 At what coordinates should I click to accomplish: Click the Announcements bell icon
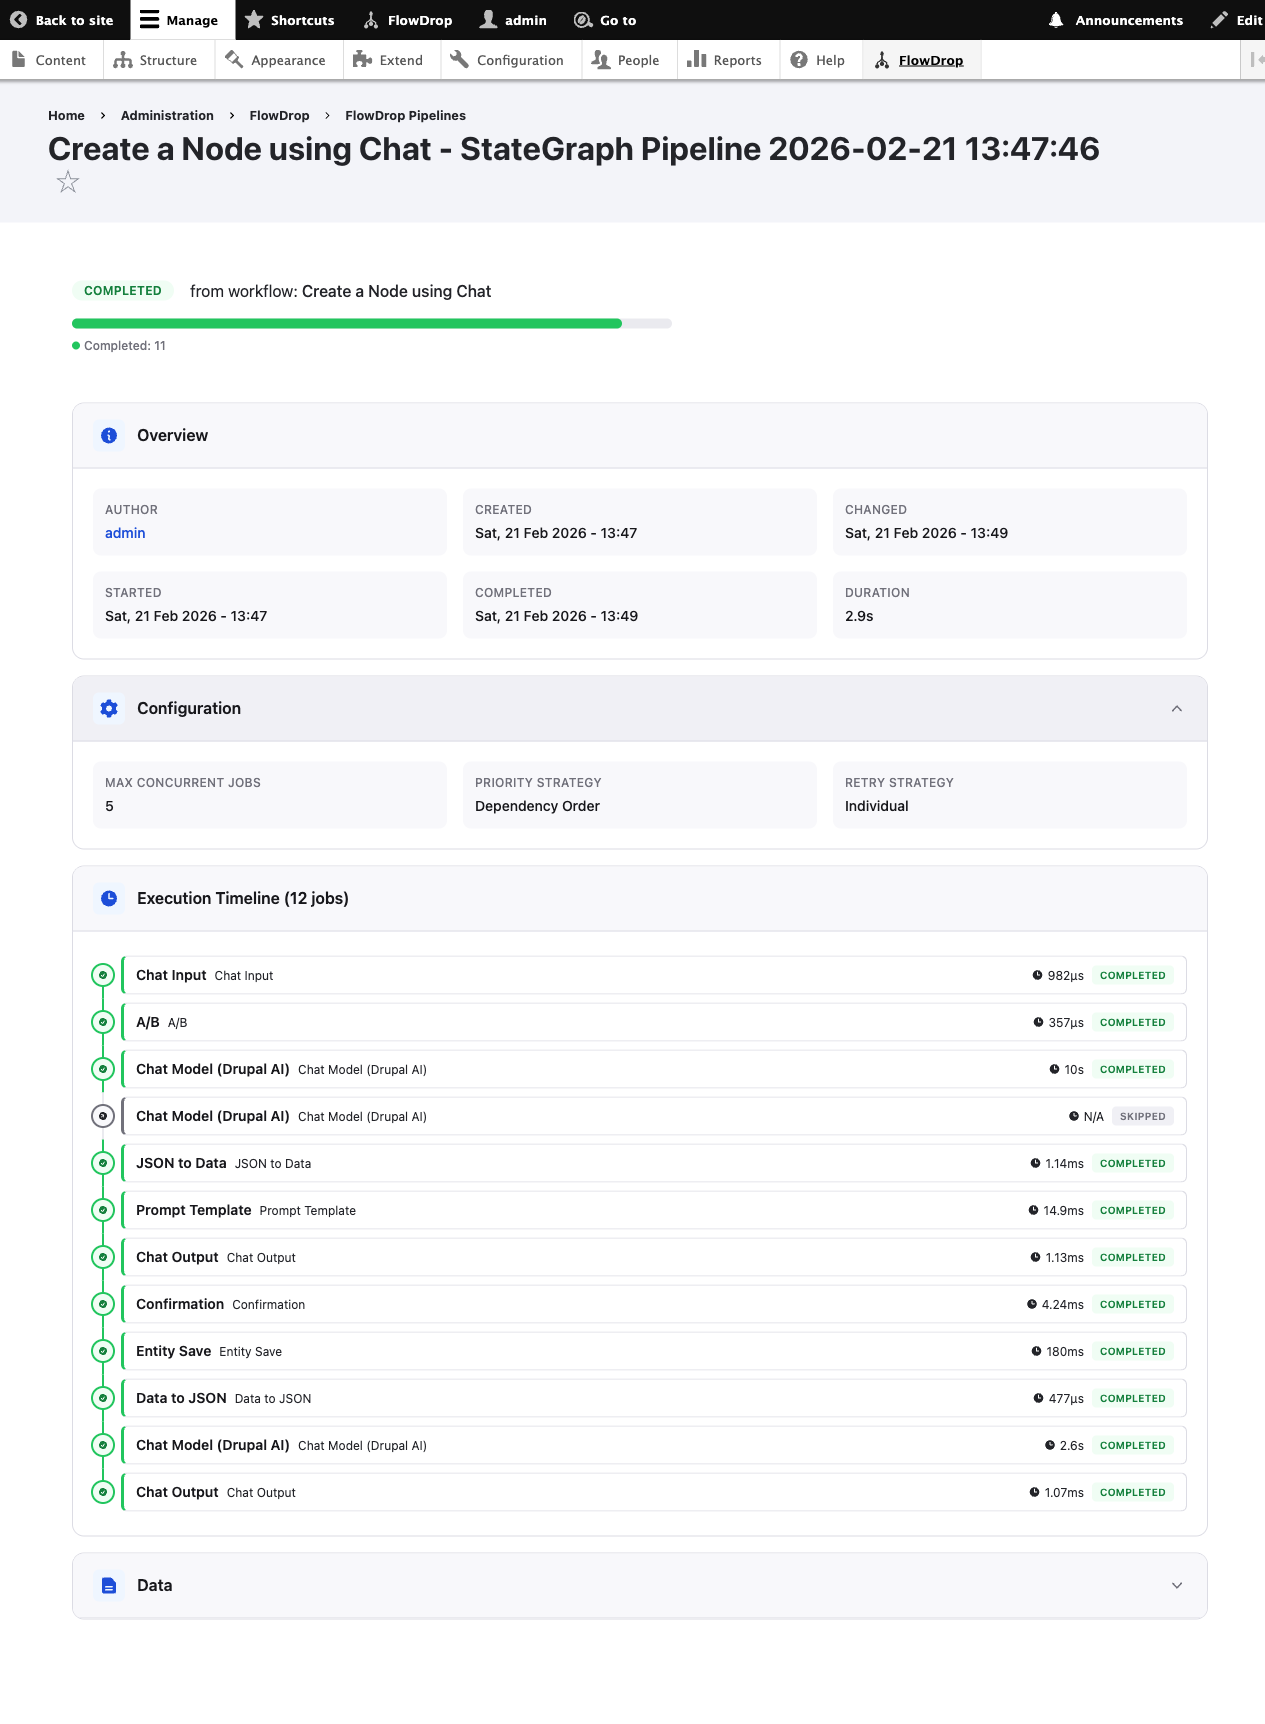[x=1056, y=20]
